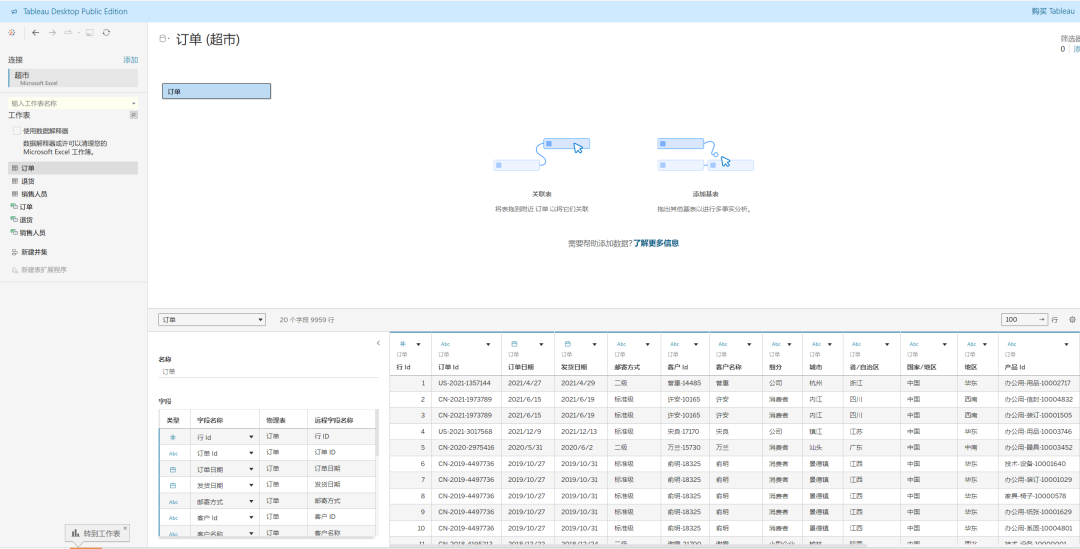This screenshot has height=549, width=1080.
Task: Click the 新建表扩展程序 option
Action: click(44, 270)
